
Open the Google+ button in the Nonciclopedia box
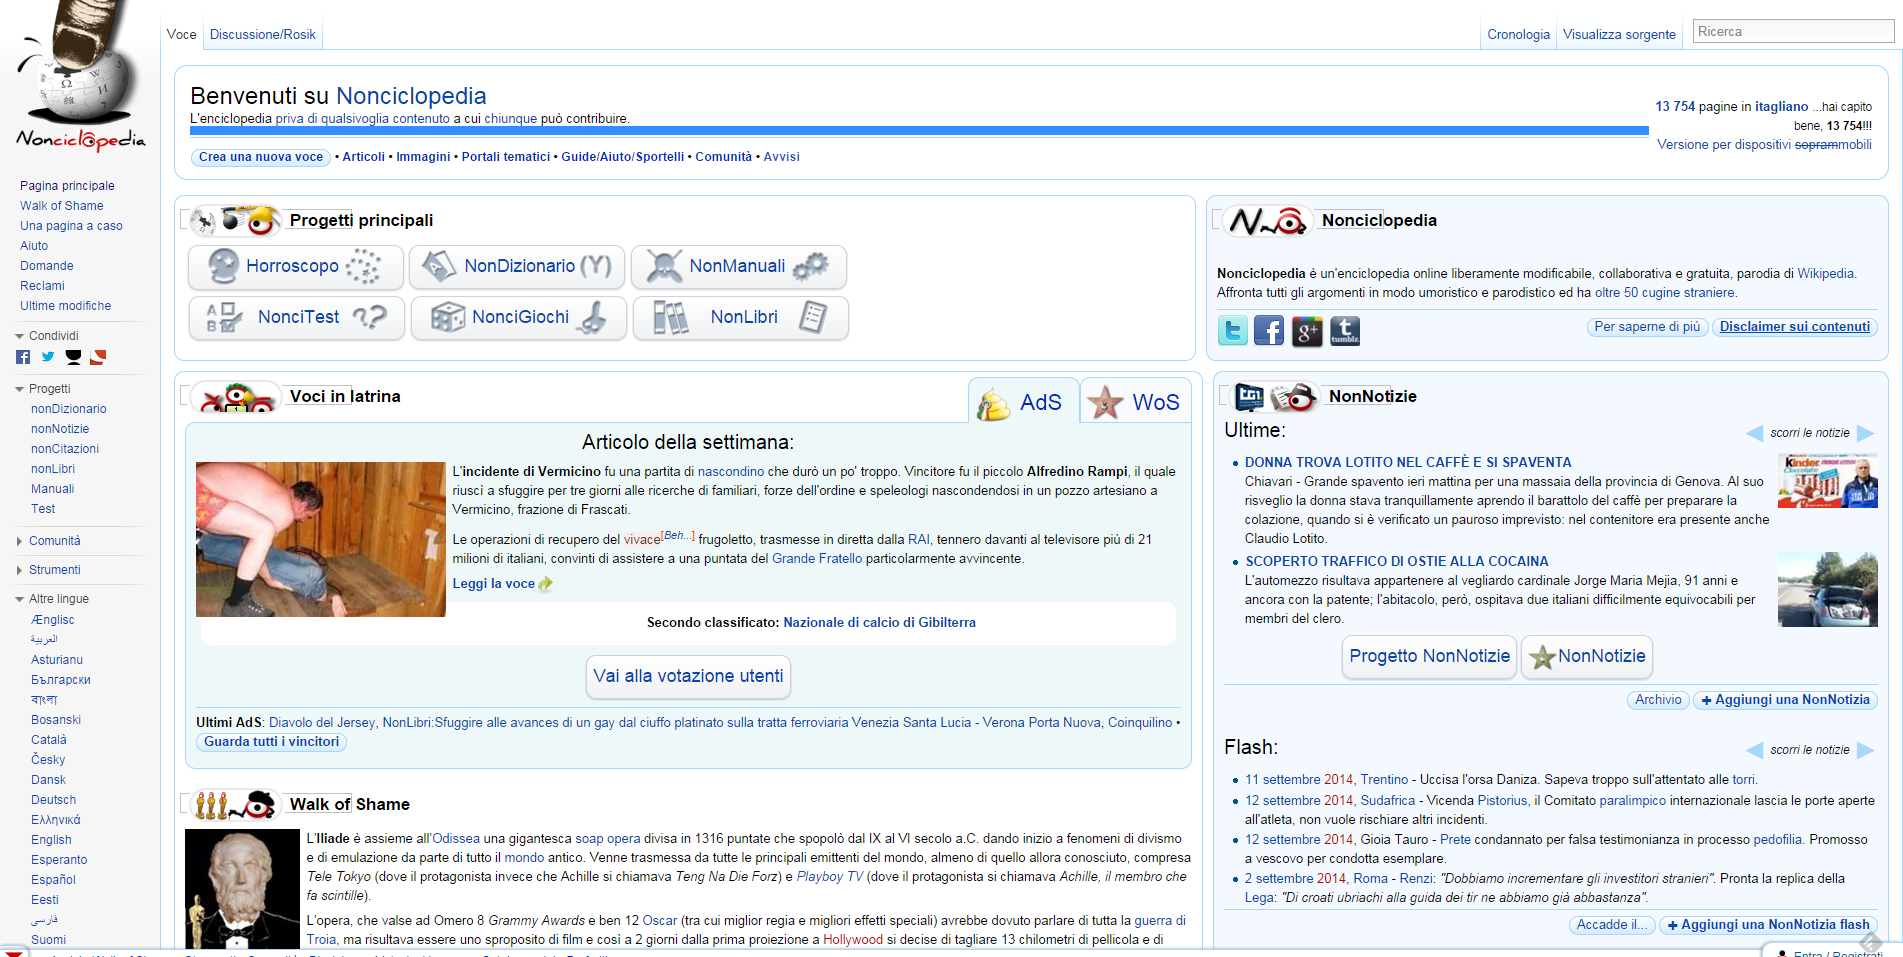tap(1307, 331)
